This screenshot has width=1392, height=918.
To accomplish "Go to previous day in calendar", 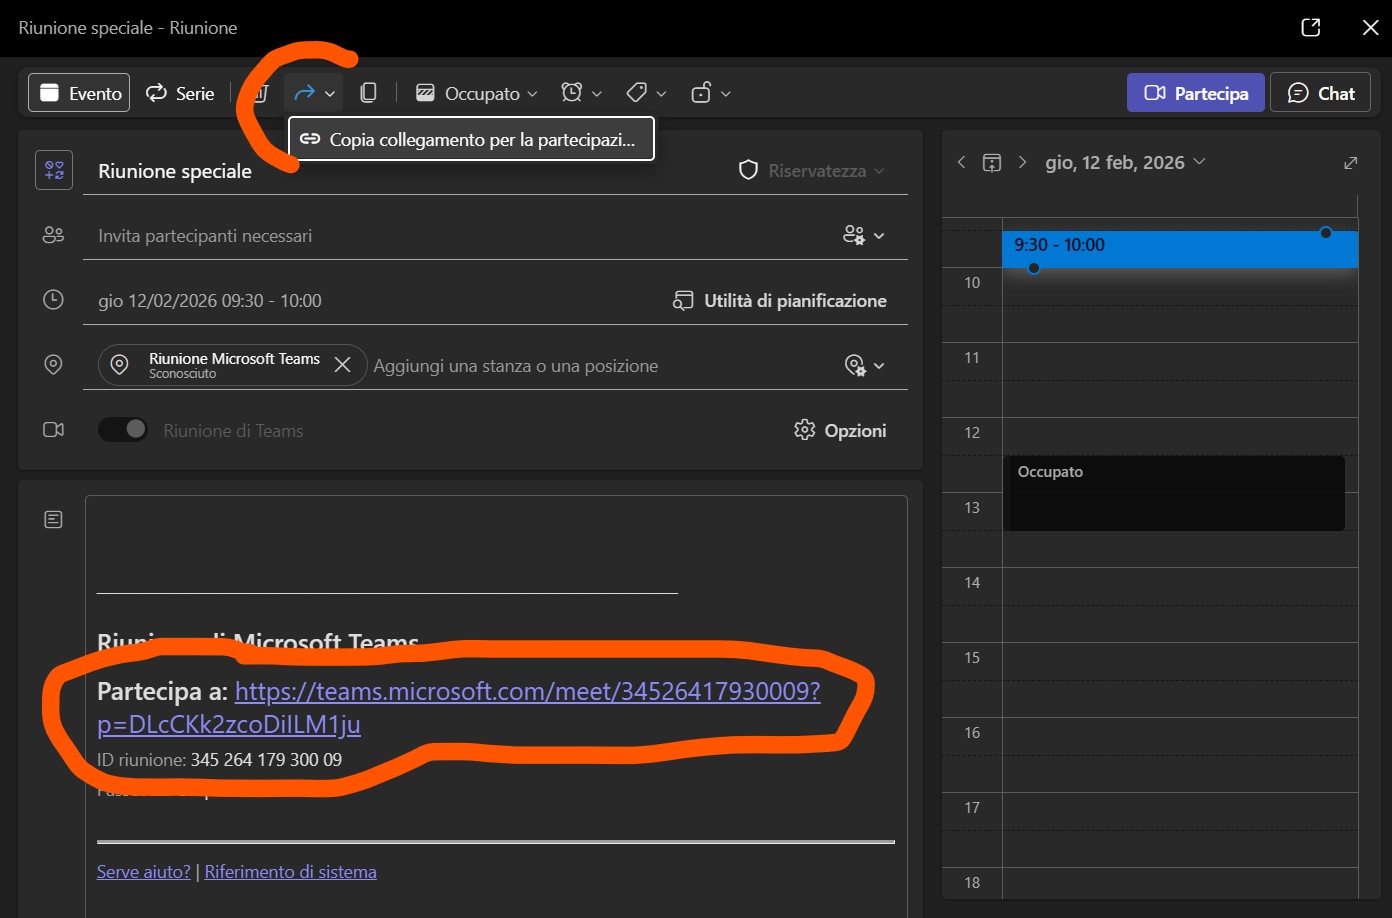I will [x=962, y=163].
